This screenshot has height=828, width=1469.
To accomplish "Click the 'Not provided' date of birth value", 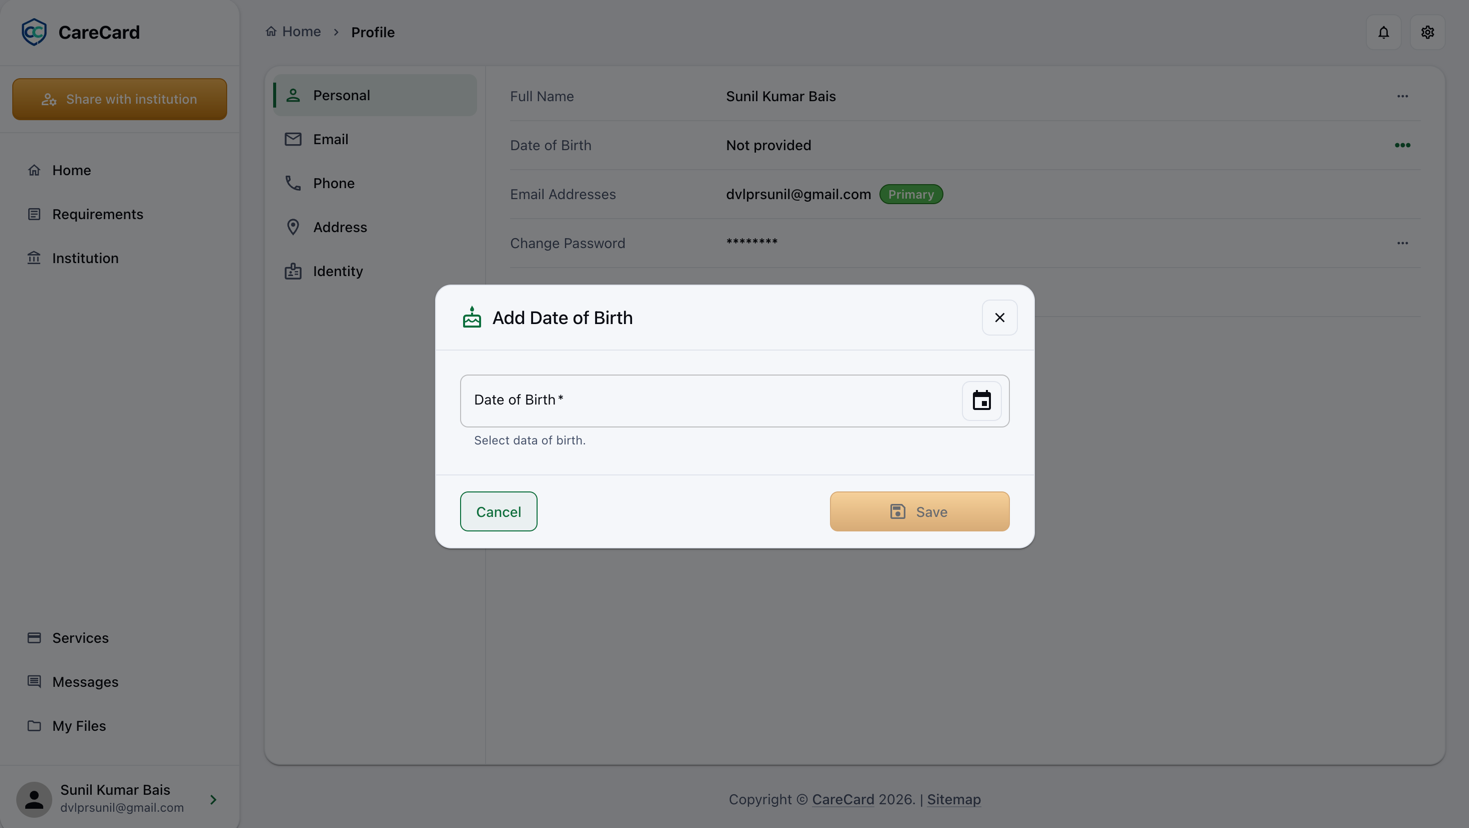I will 768,145.
